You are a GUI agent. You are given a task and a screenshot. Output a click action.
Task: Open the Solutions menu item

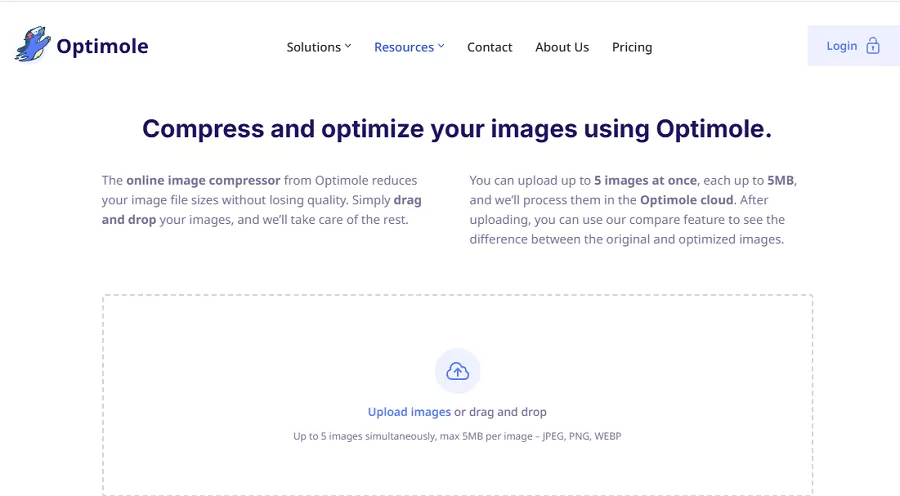tap(319, 47)
